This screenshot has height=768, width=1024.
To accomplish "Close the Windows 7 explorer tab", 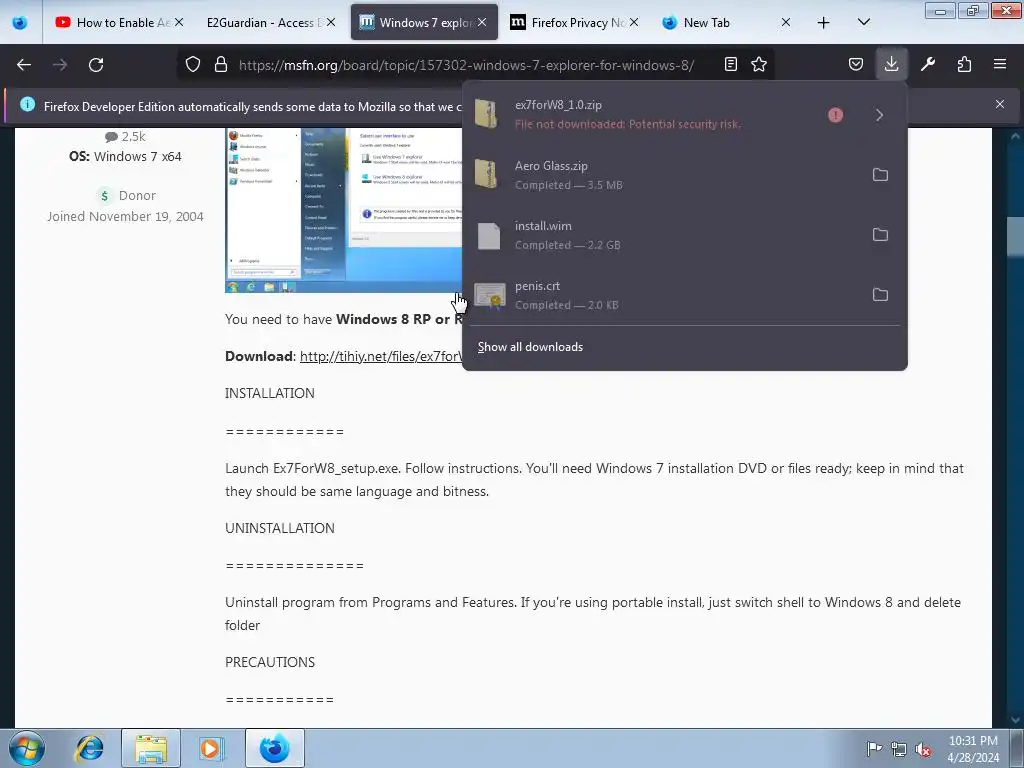I will pos(482,22).
